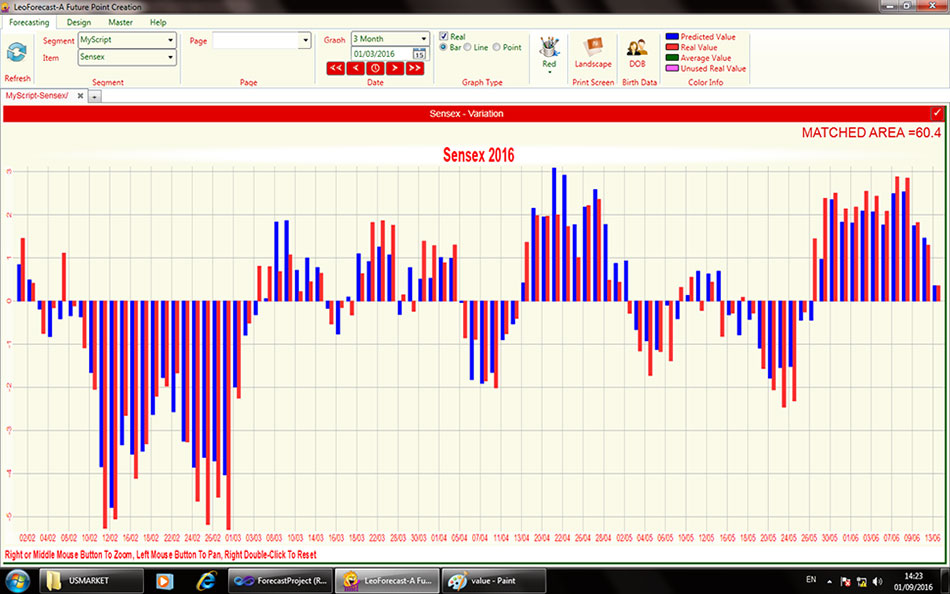Click the clock reset date button
The image size is (950, 594).
pyautogui.click(x=375, y=68)
